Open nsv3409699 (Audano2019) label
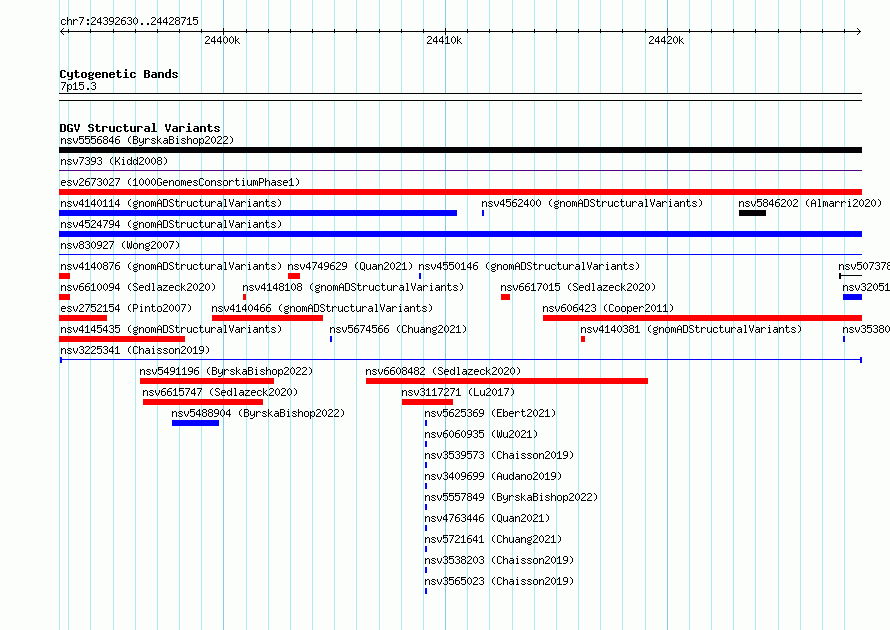The image size is (890, 630). (493, 476)
